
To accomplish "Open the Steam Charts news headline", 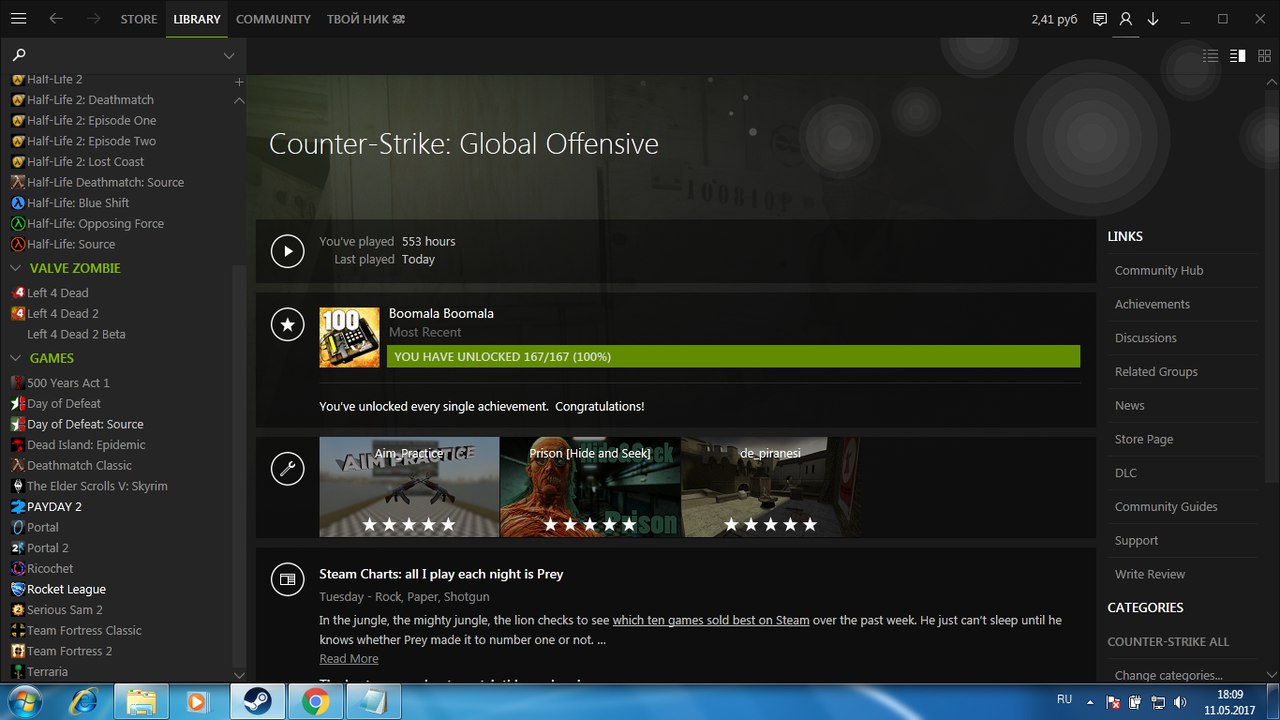I will pos(441,574).
